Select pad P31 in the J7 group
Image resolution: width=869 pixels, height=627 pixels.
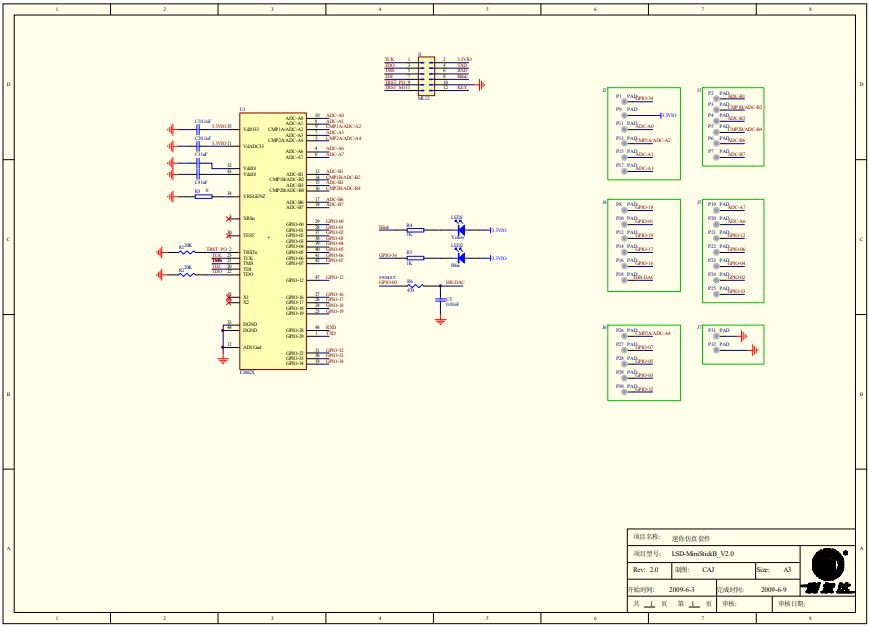(716, 337)
